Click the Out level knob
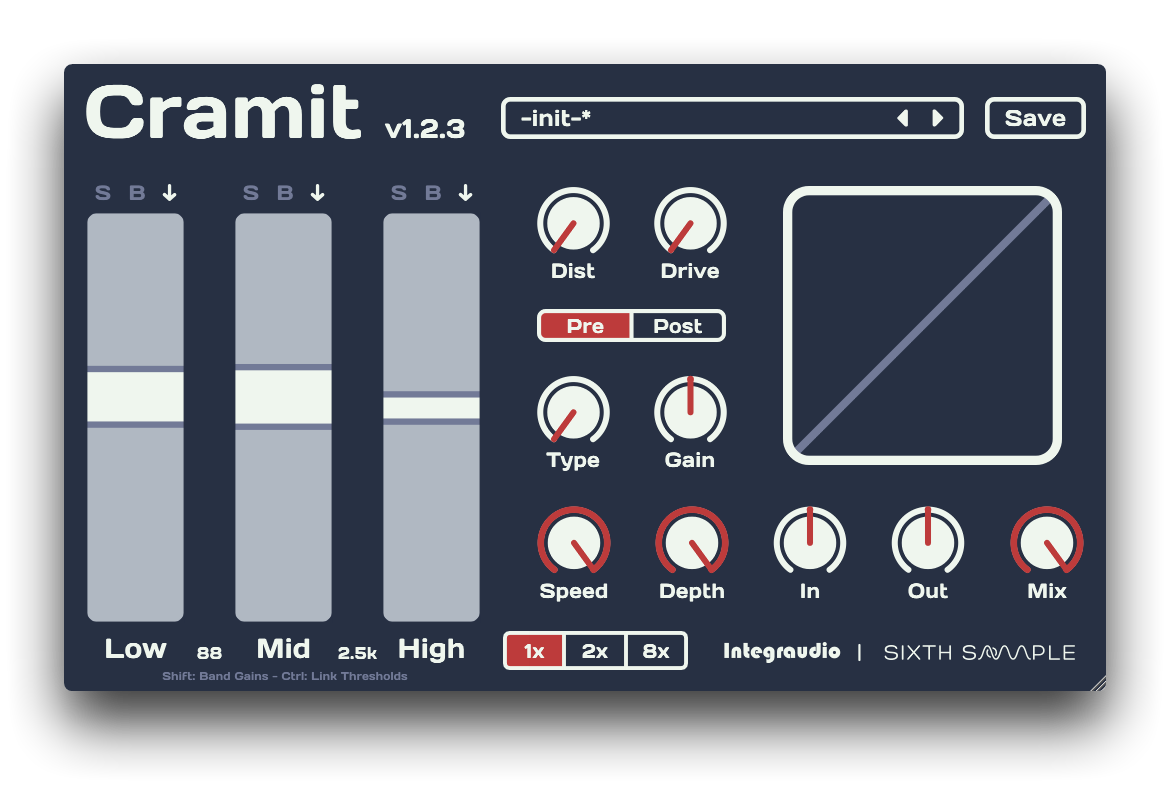Screen dimensions: 1170x787 (x=927, y=542)
